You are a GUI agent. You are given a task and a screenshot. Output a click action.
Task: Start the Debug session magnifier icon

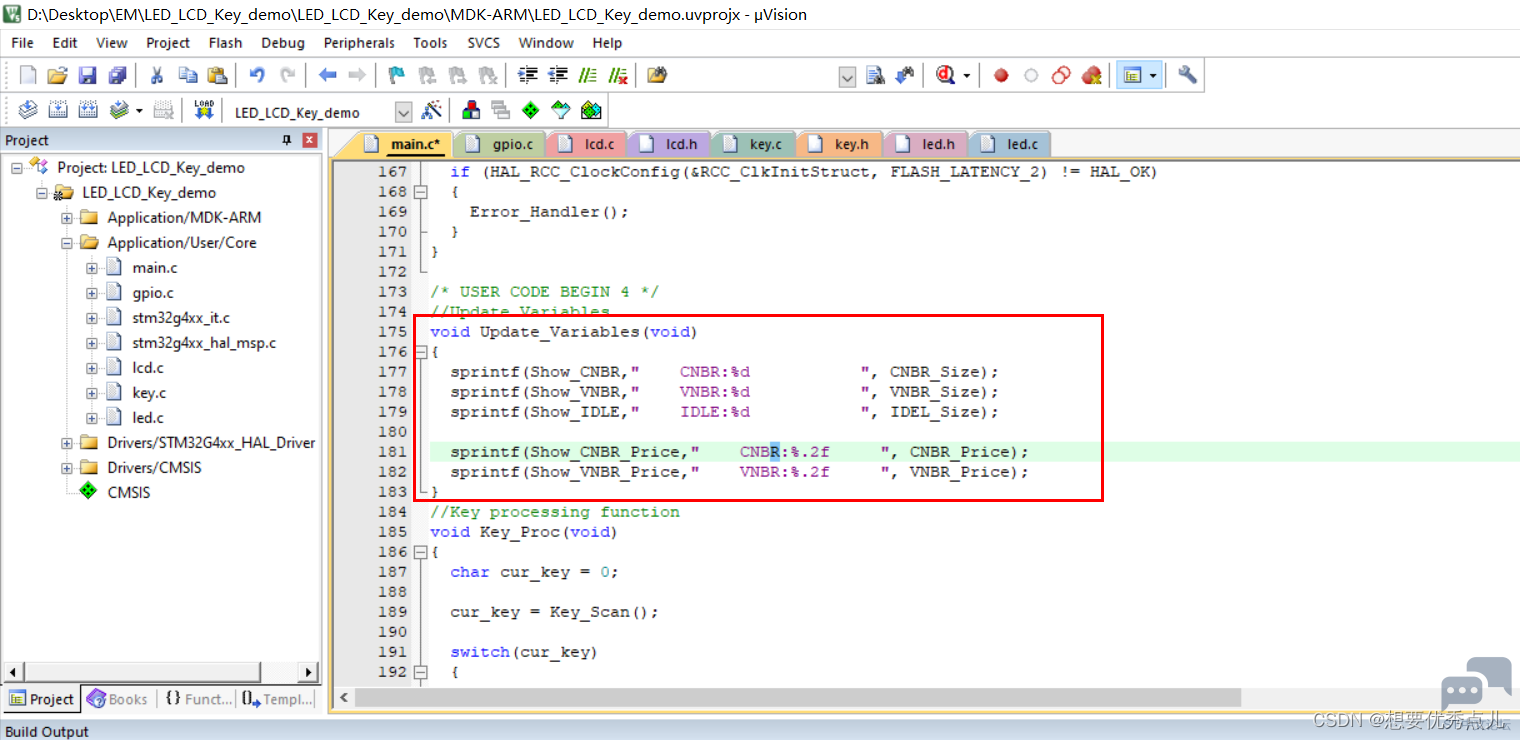(x=946, y=75)
